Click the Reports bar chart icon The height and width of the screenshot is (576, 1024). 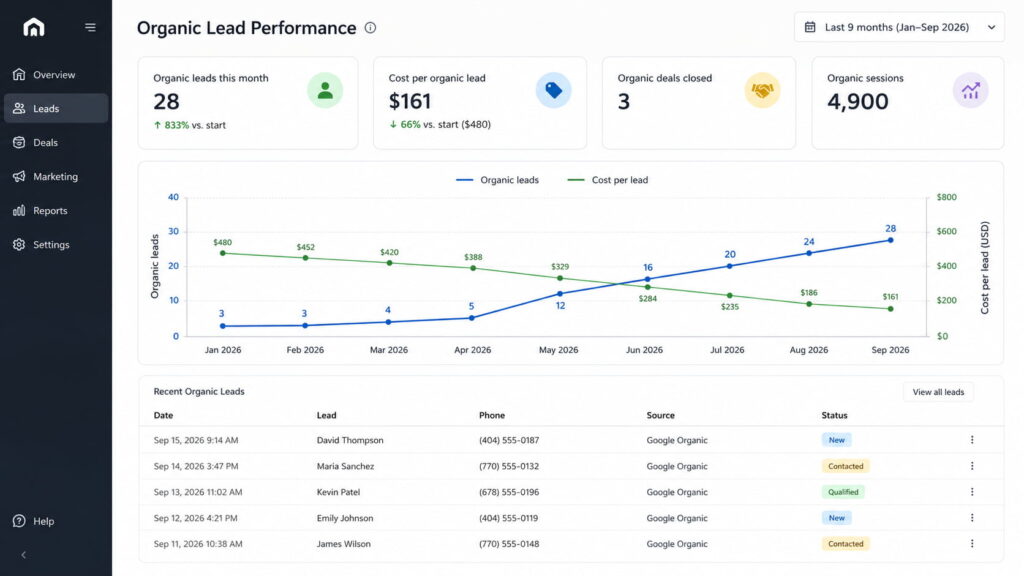tap(19, 210)
